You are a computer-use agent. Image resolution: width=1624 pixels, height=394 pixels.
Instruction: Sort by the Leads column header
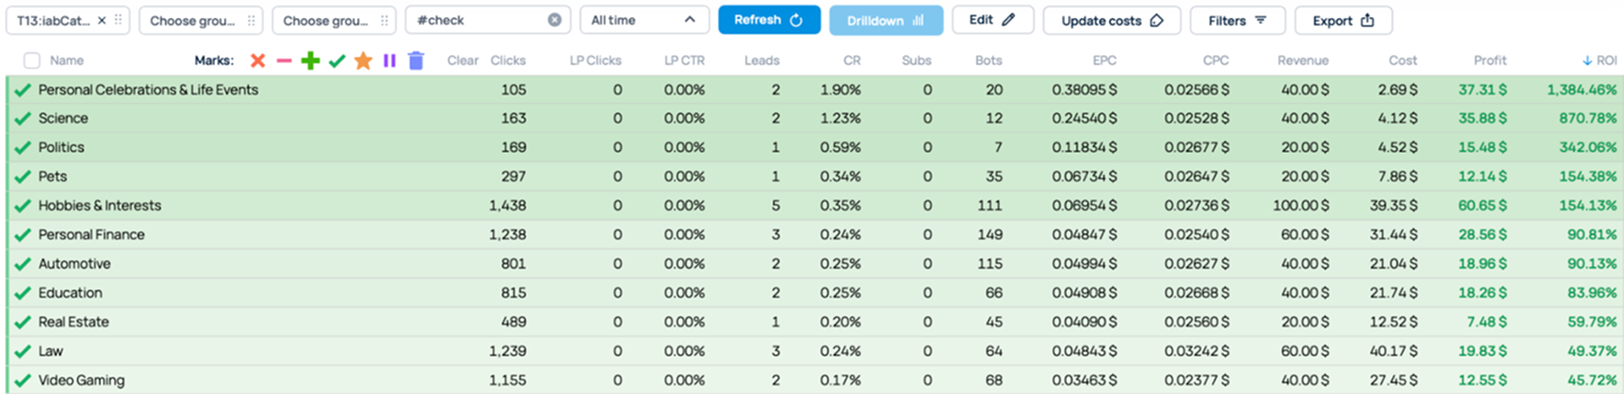(x=762, y=61)
